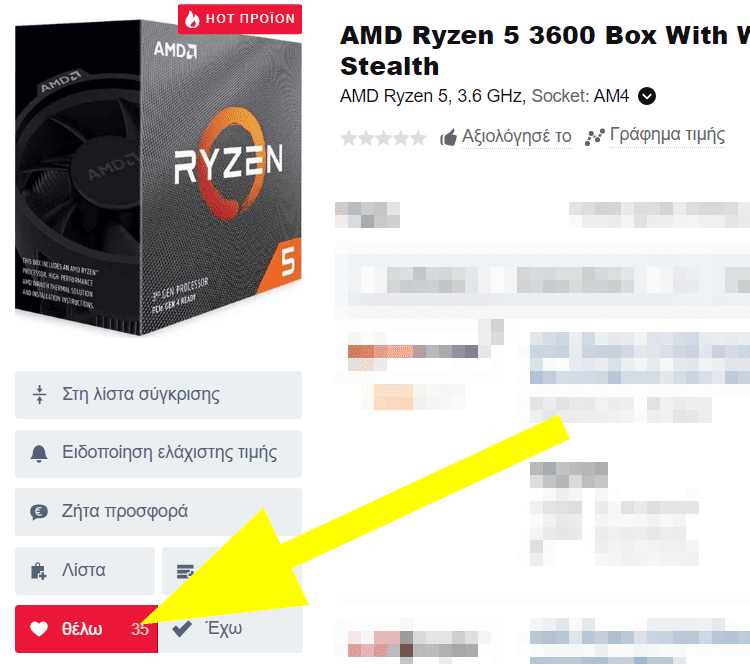Click the shopping bag plus icon
The width and height of the screenshot is (750, 664).
38,571
